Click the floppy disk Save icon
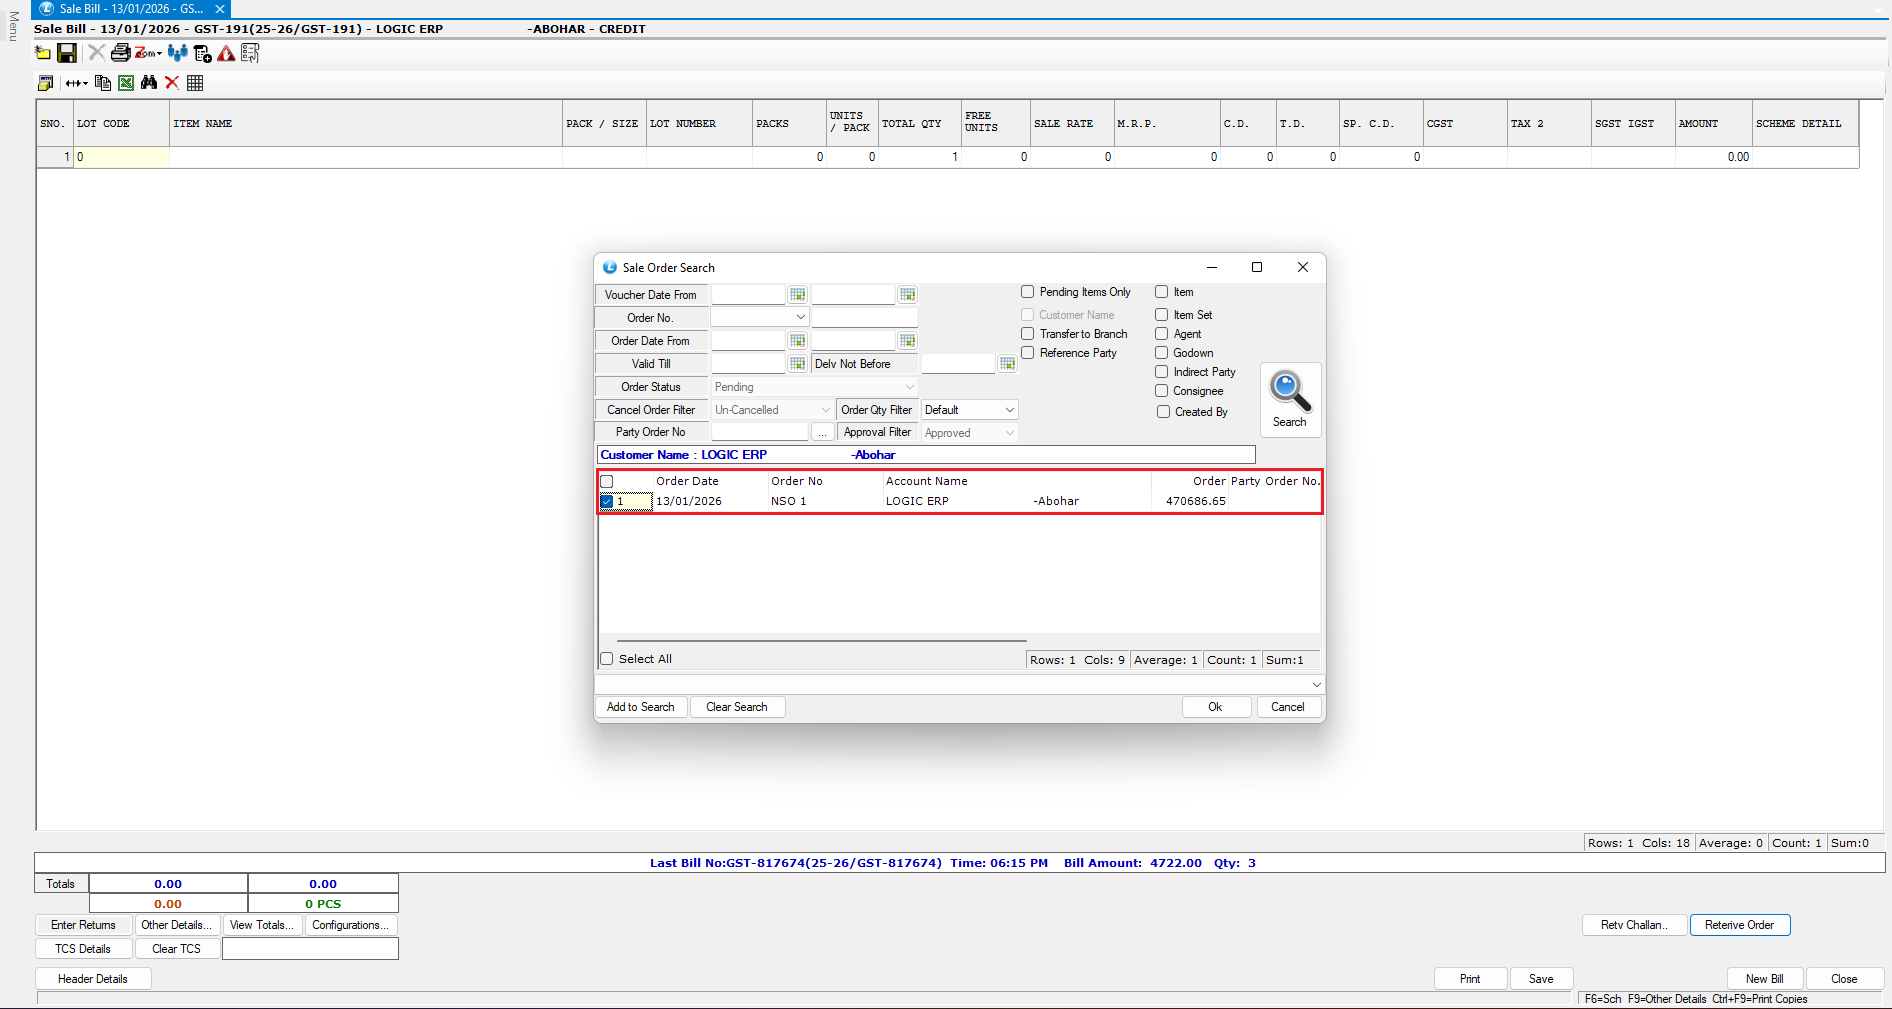Screen dimensions: 1892x1009 [x=67, y=53]
